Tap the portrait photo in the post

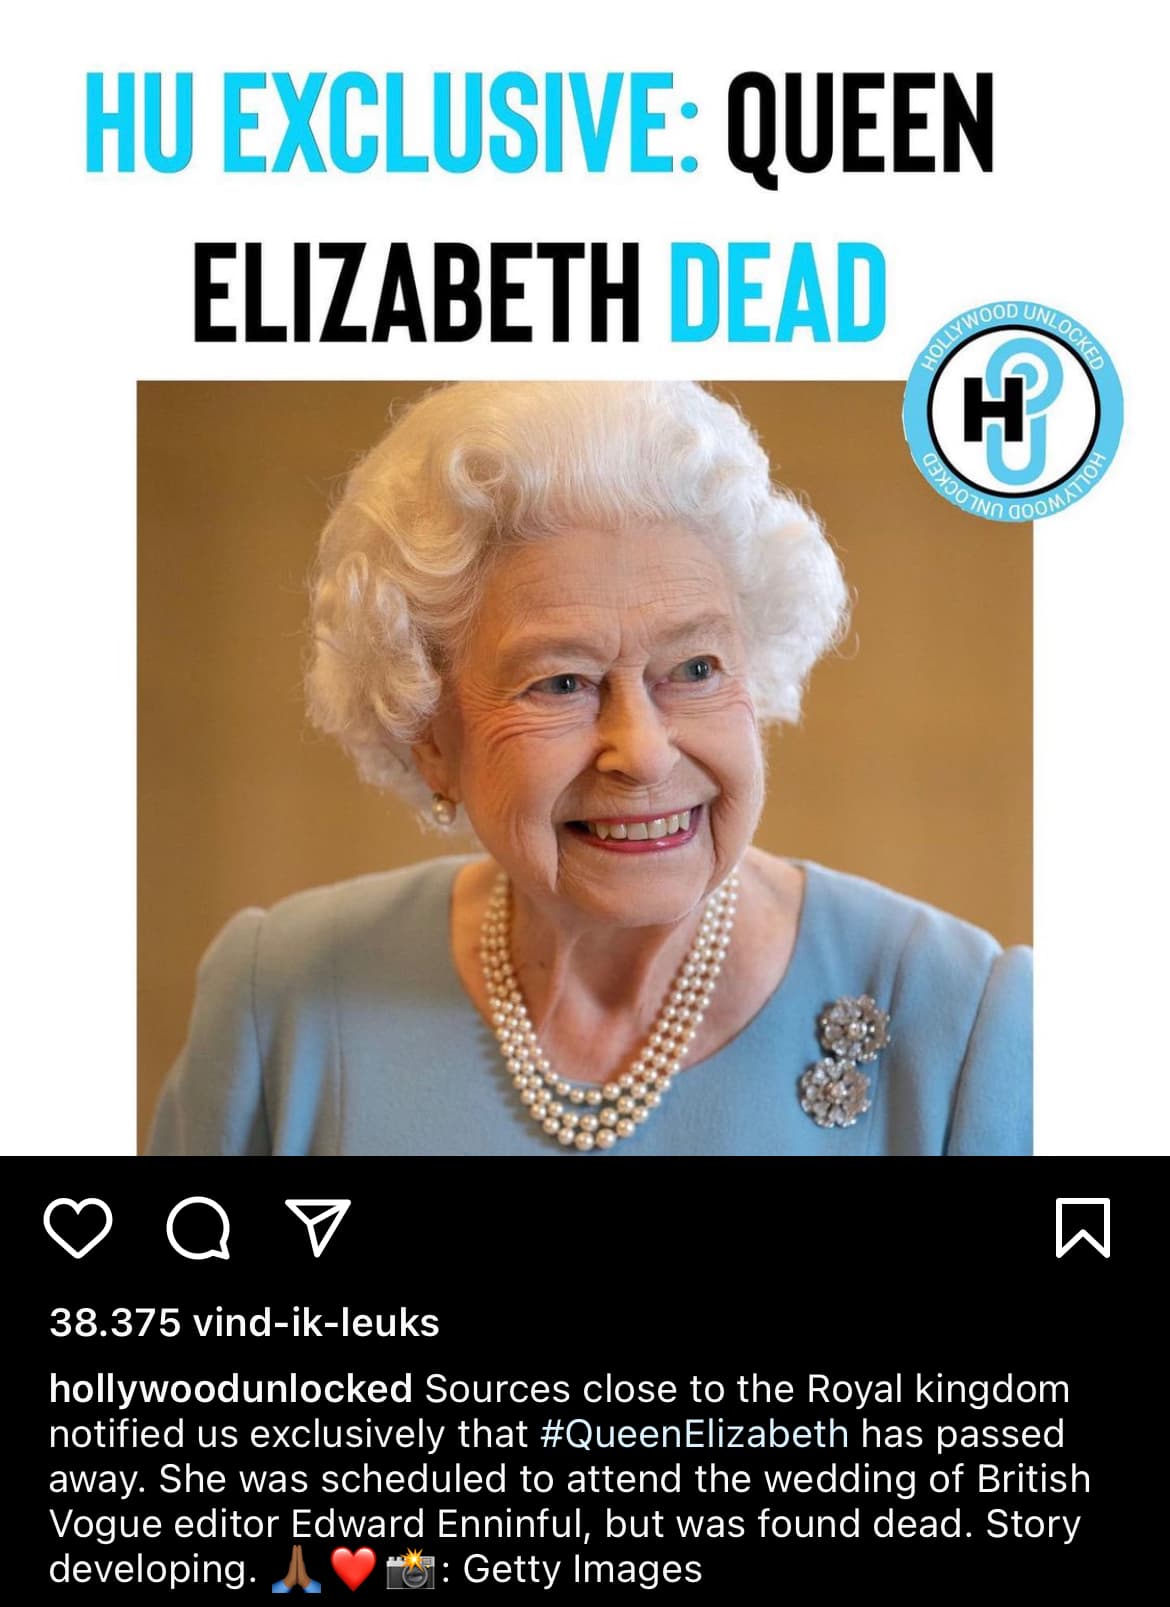click(x=585, y=767)
